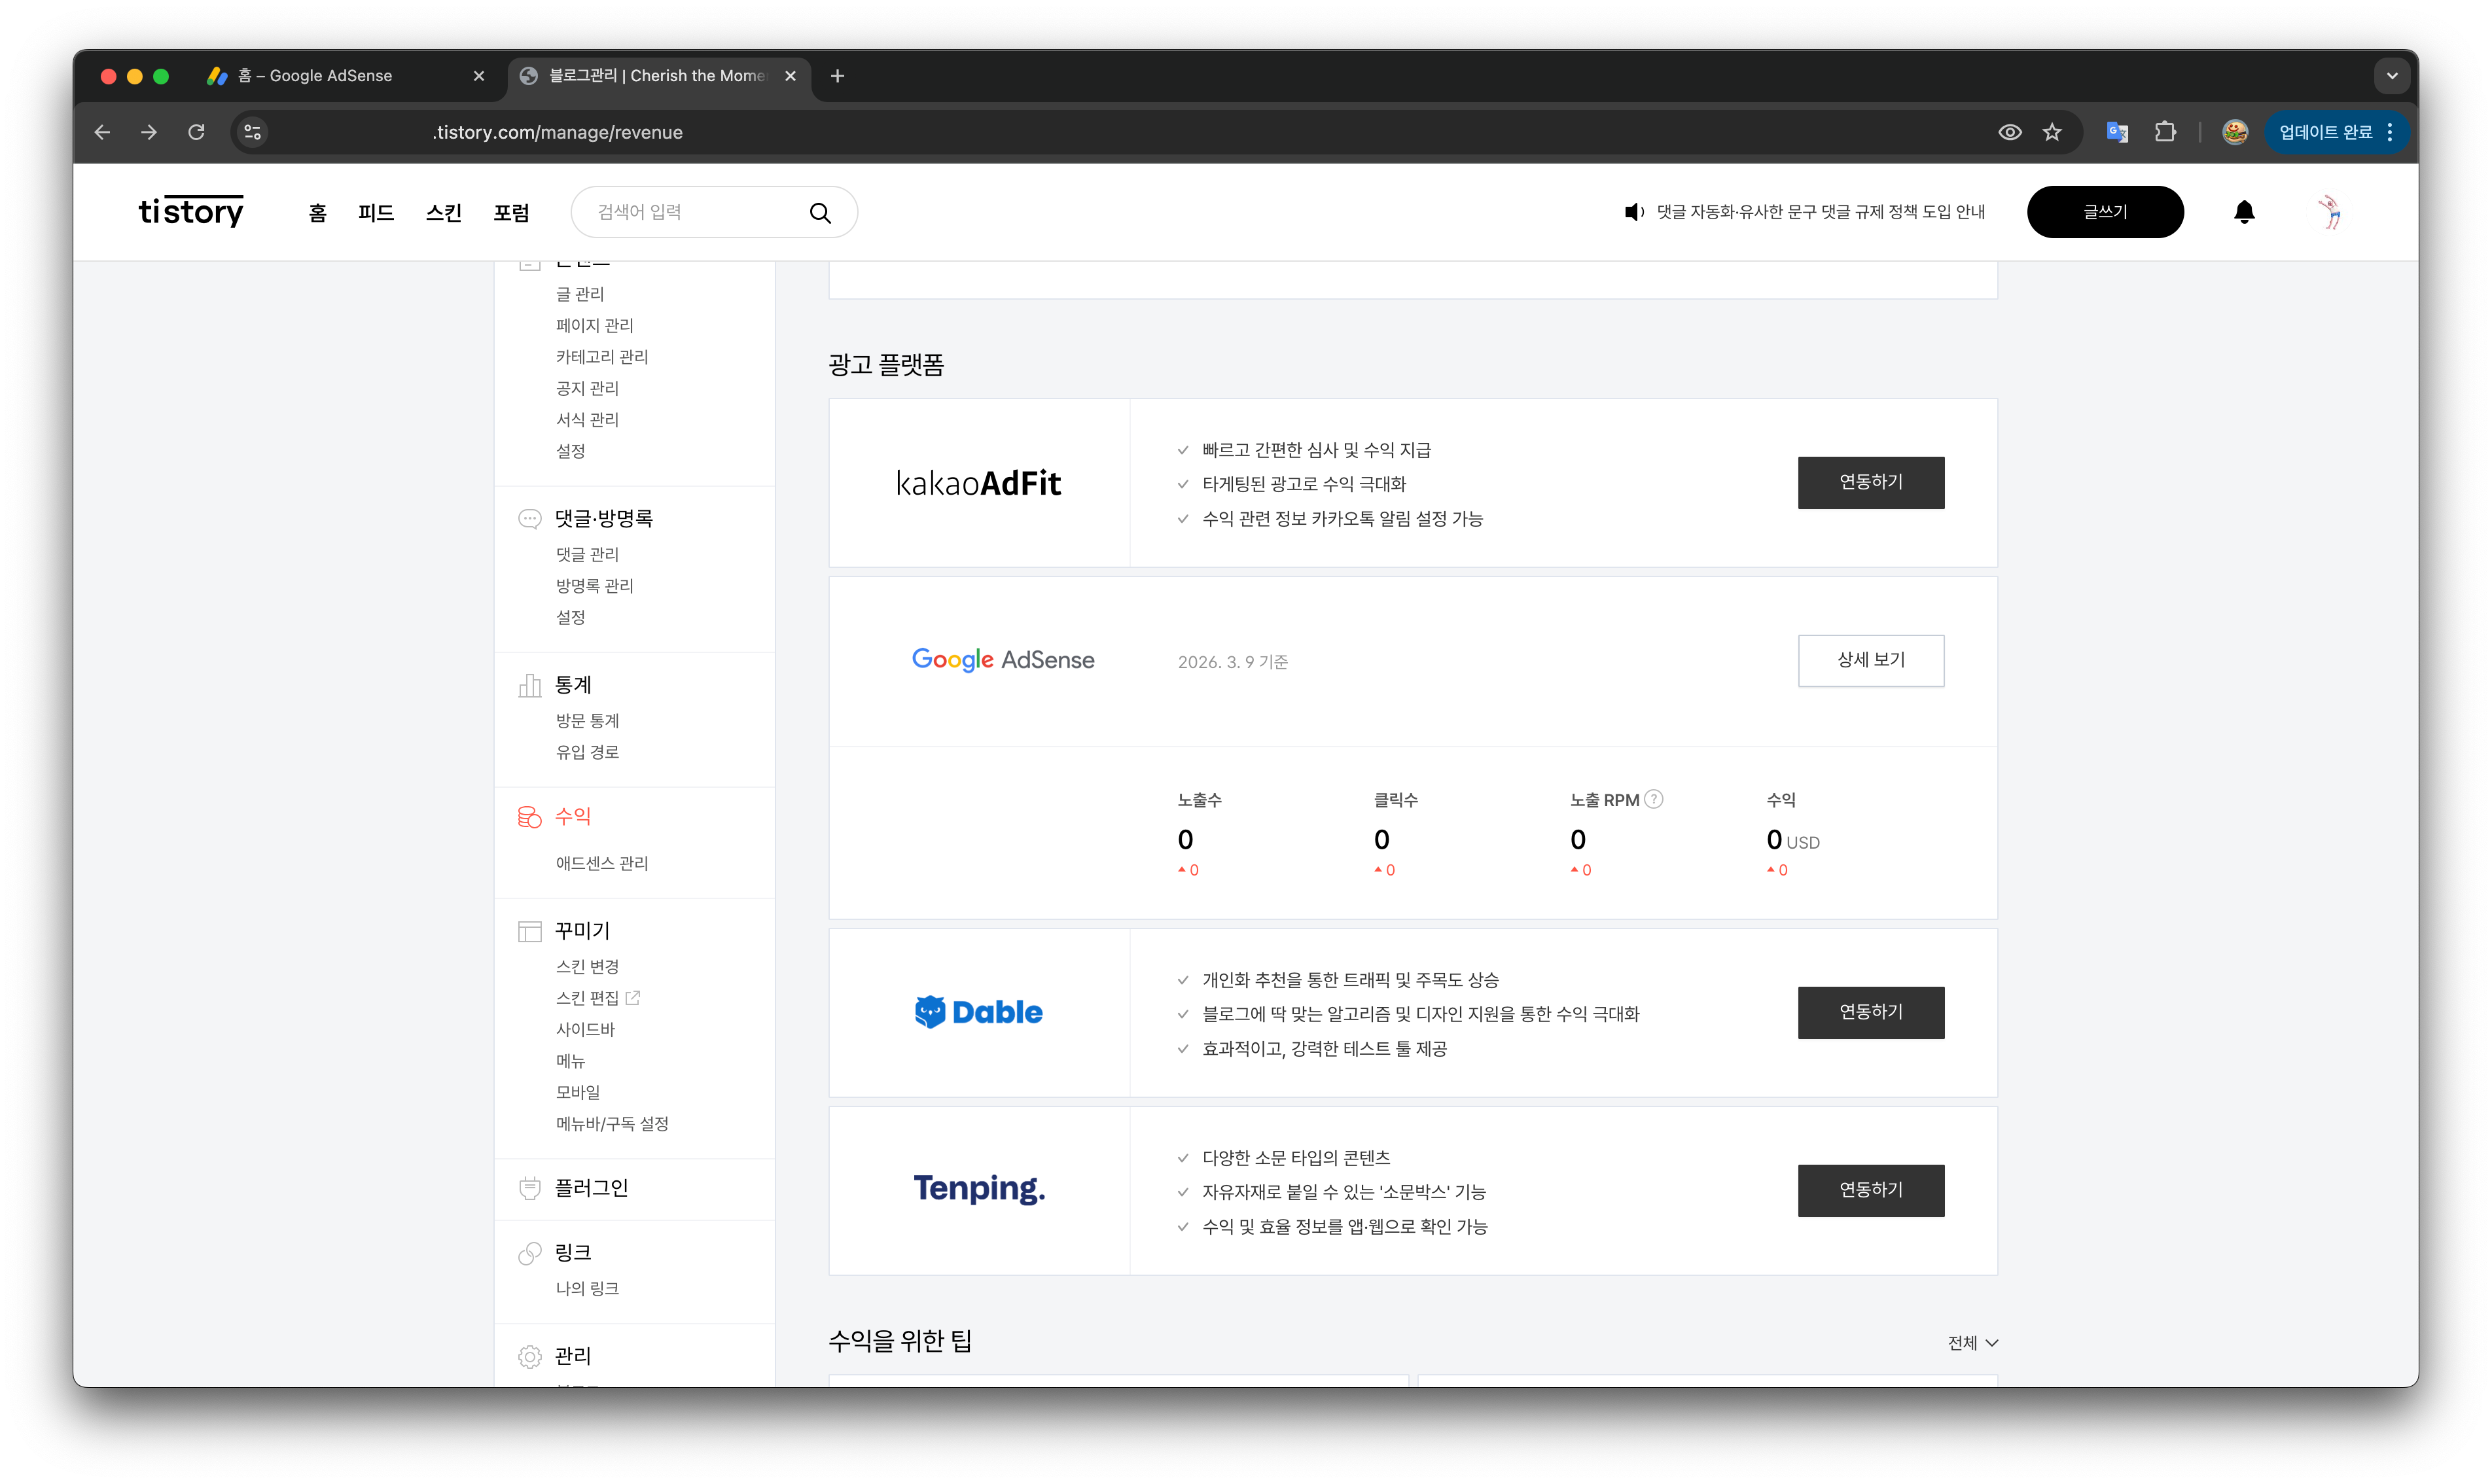
Task: Select the 블로그관리 browser tab
Action: click(x=660, y=76)
